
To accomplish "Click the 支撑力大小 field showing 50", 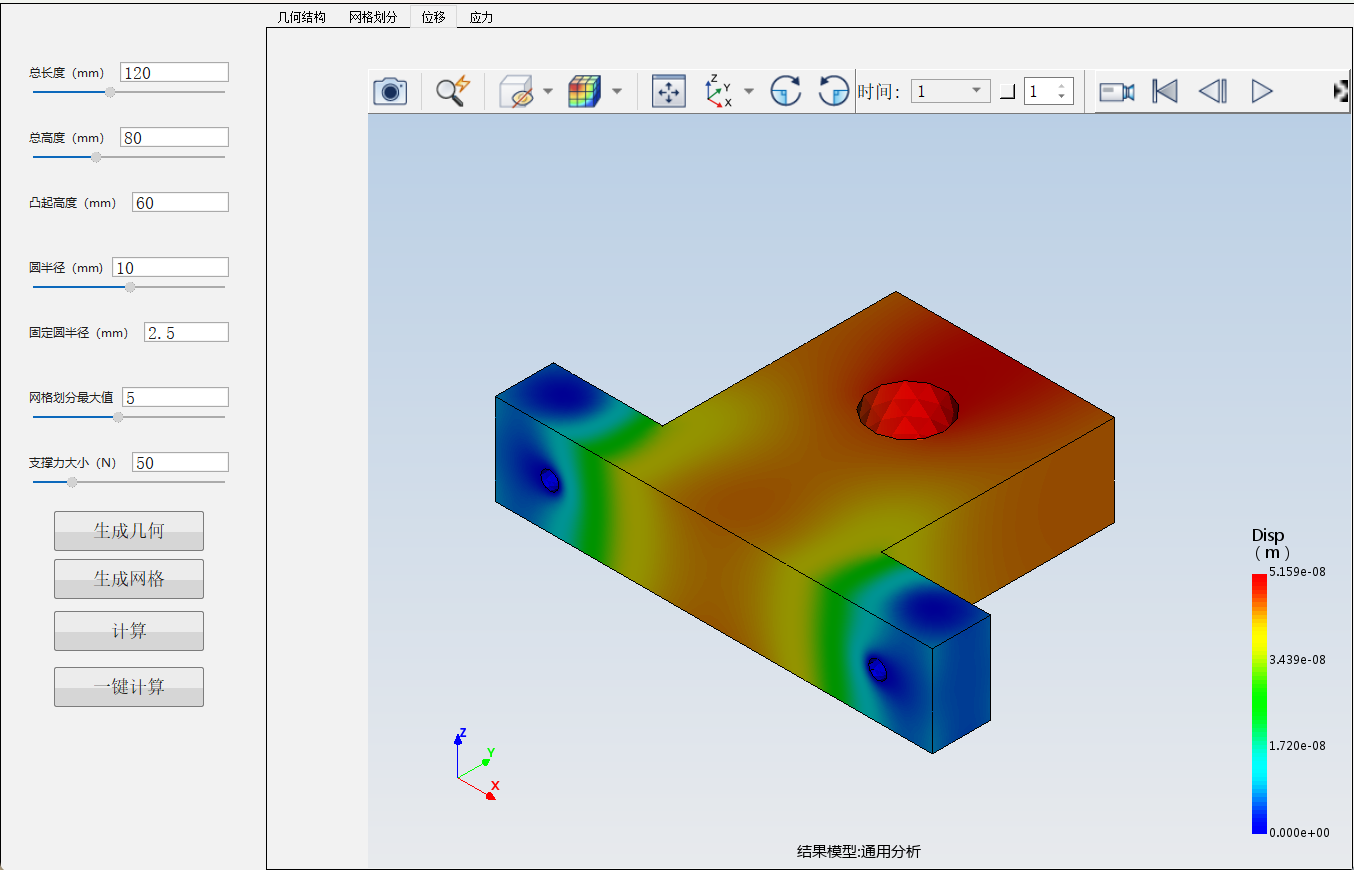I will point(180,462).
